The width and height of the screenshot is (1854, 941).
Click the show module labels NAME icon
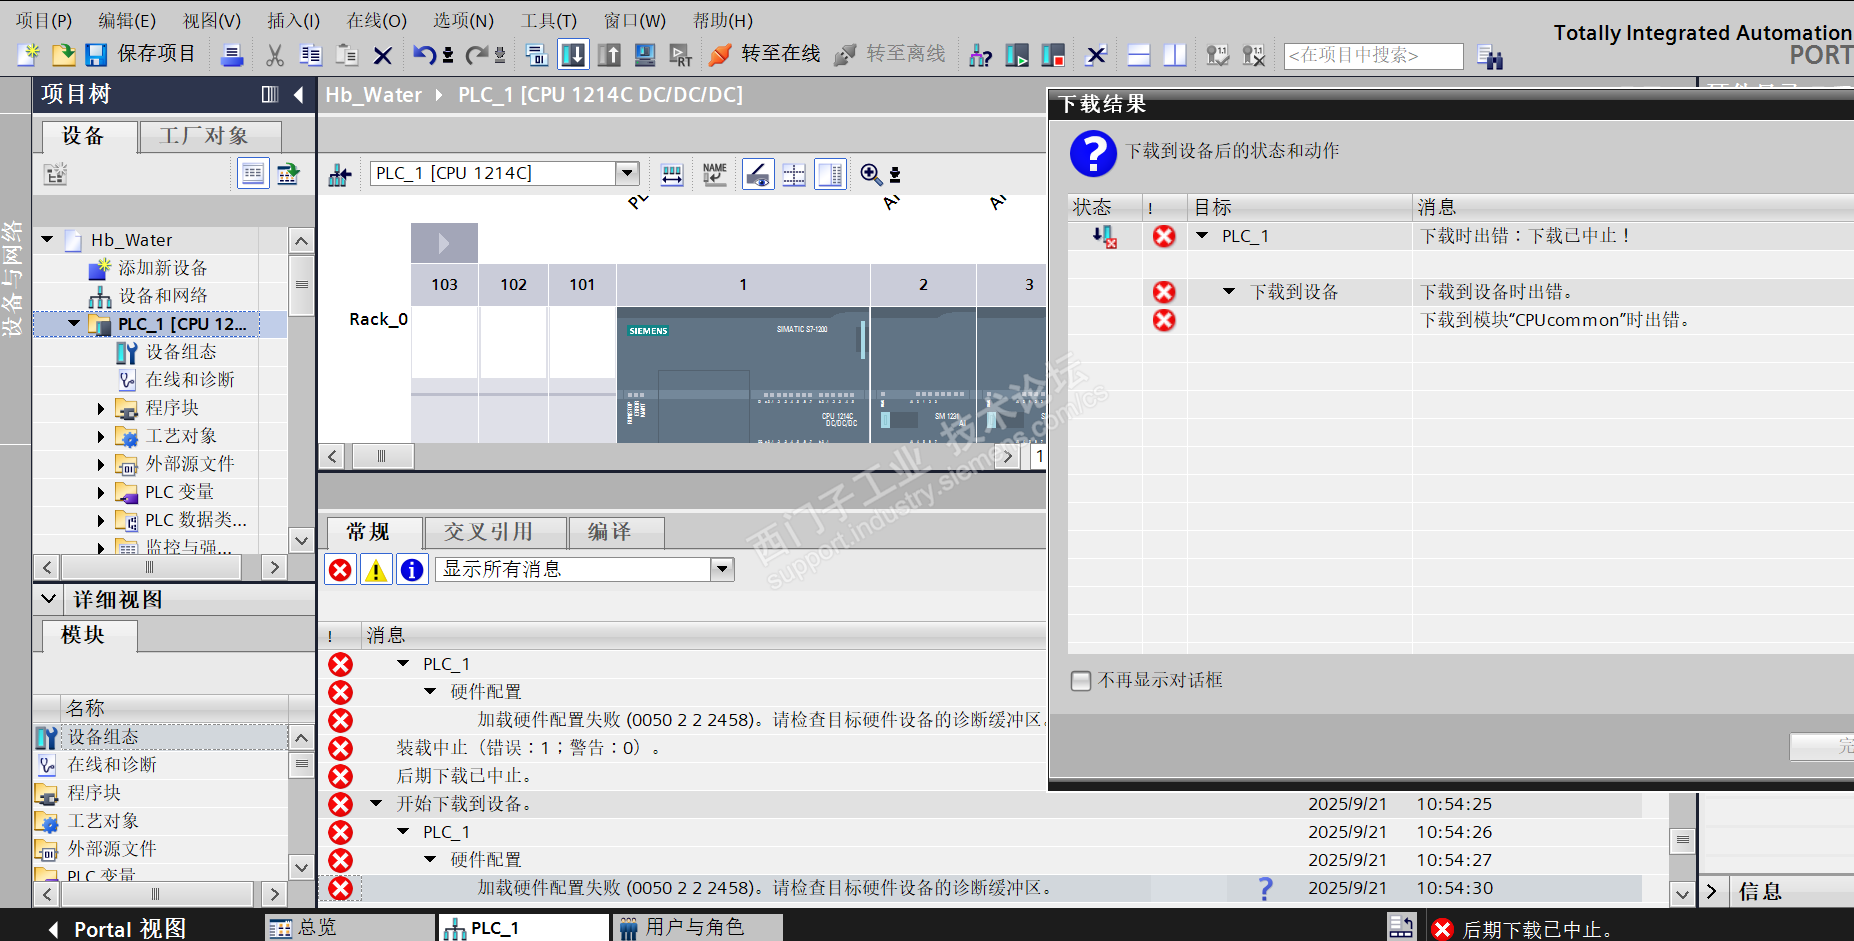pyautogui.click(x=714, y=174)
